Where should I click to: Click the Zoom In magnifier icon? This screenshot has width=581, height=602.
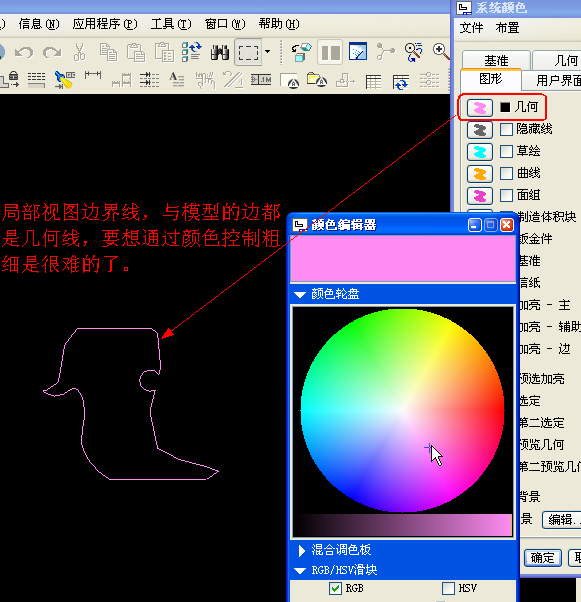click(441, 51)
